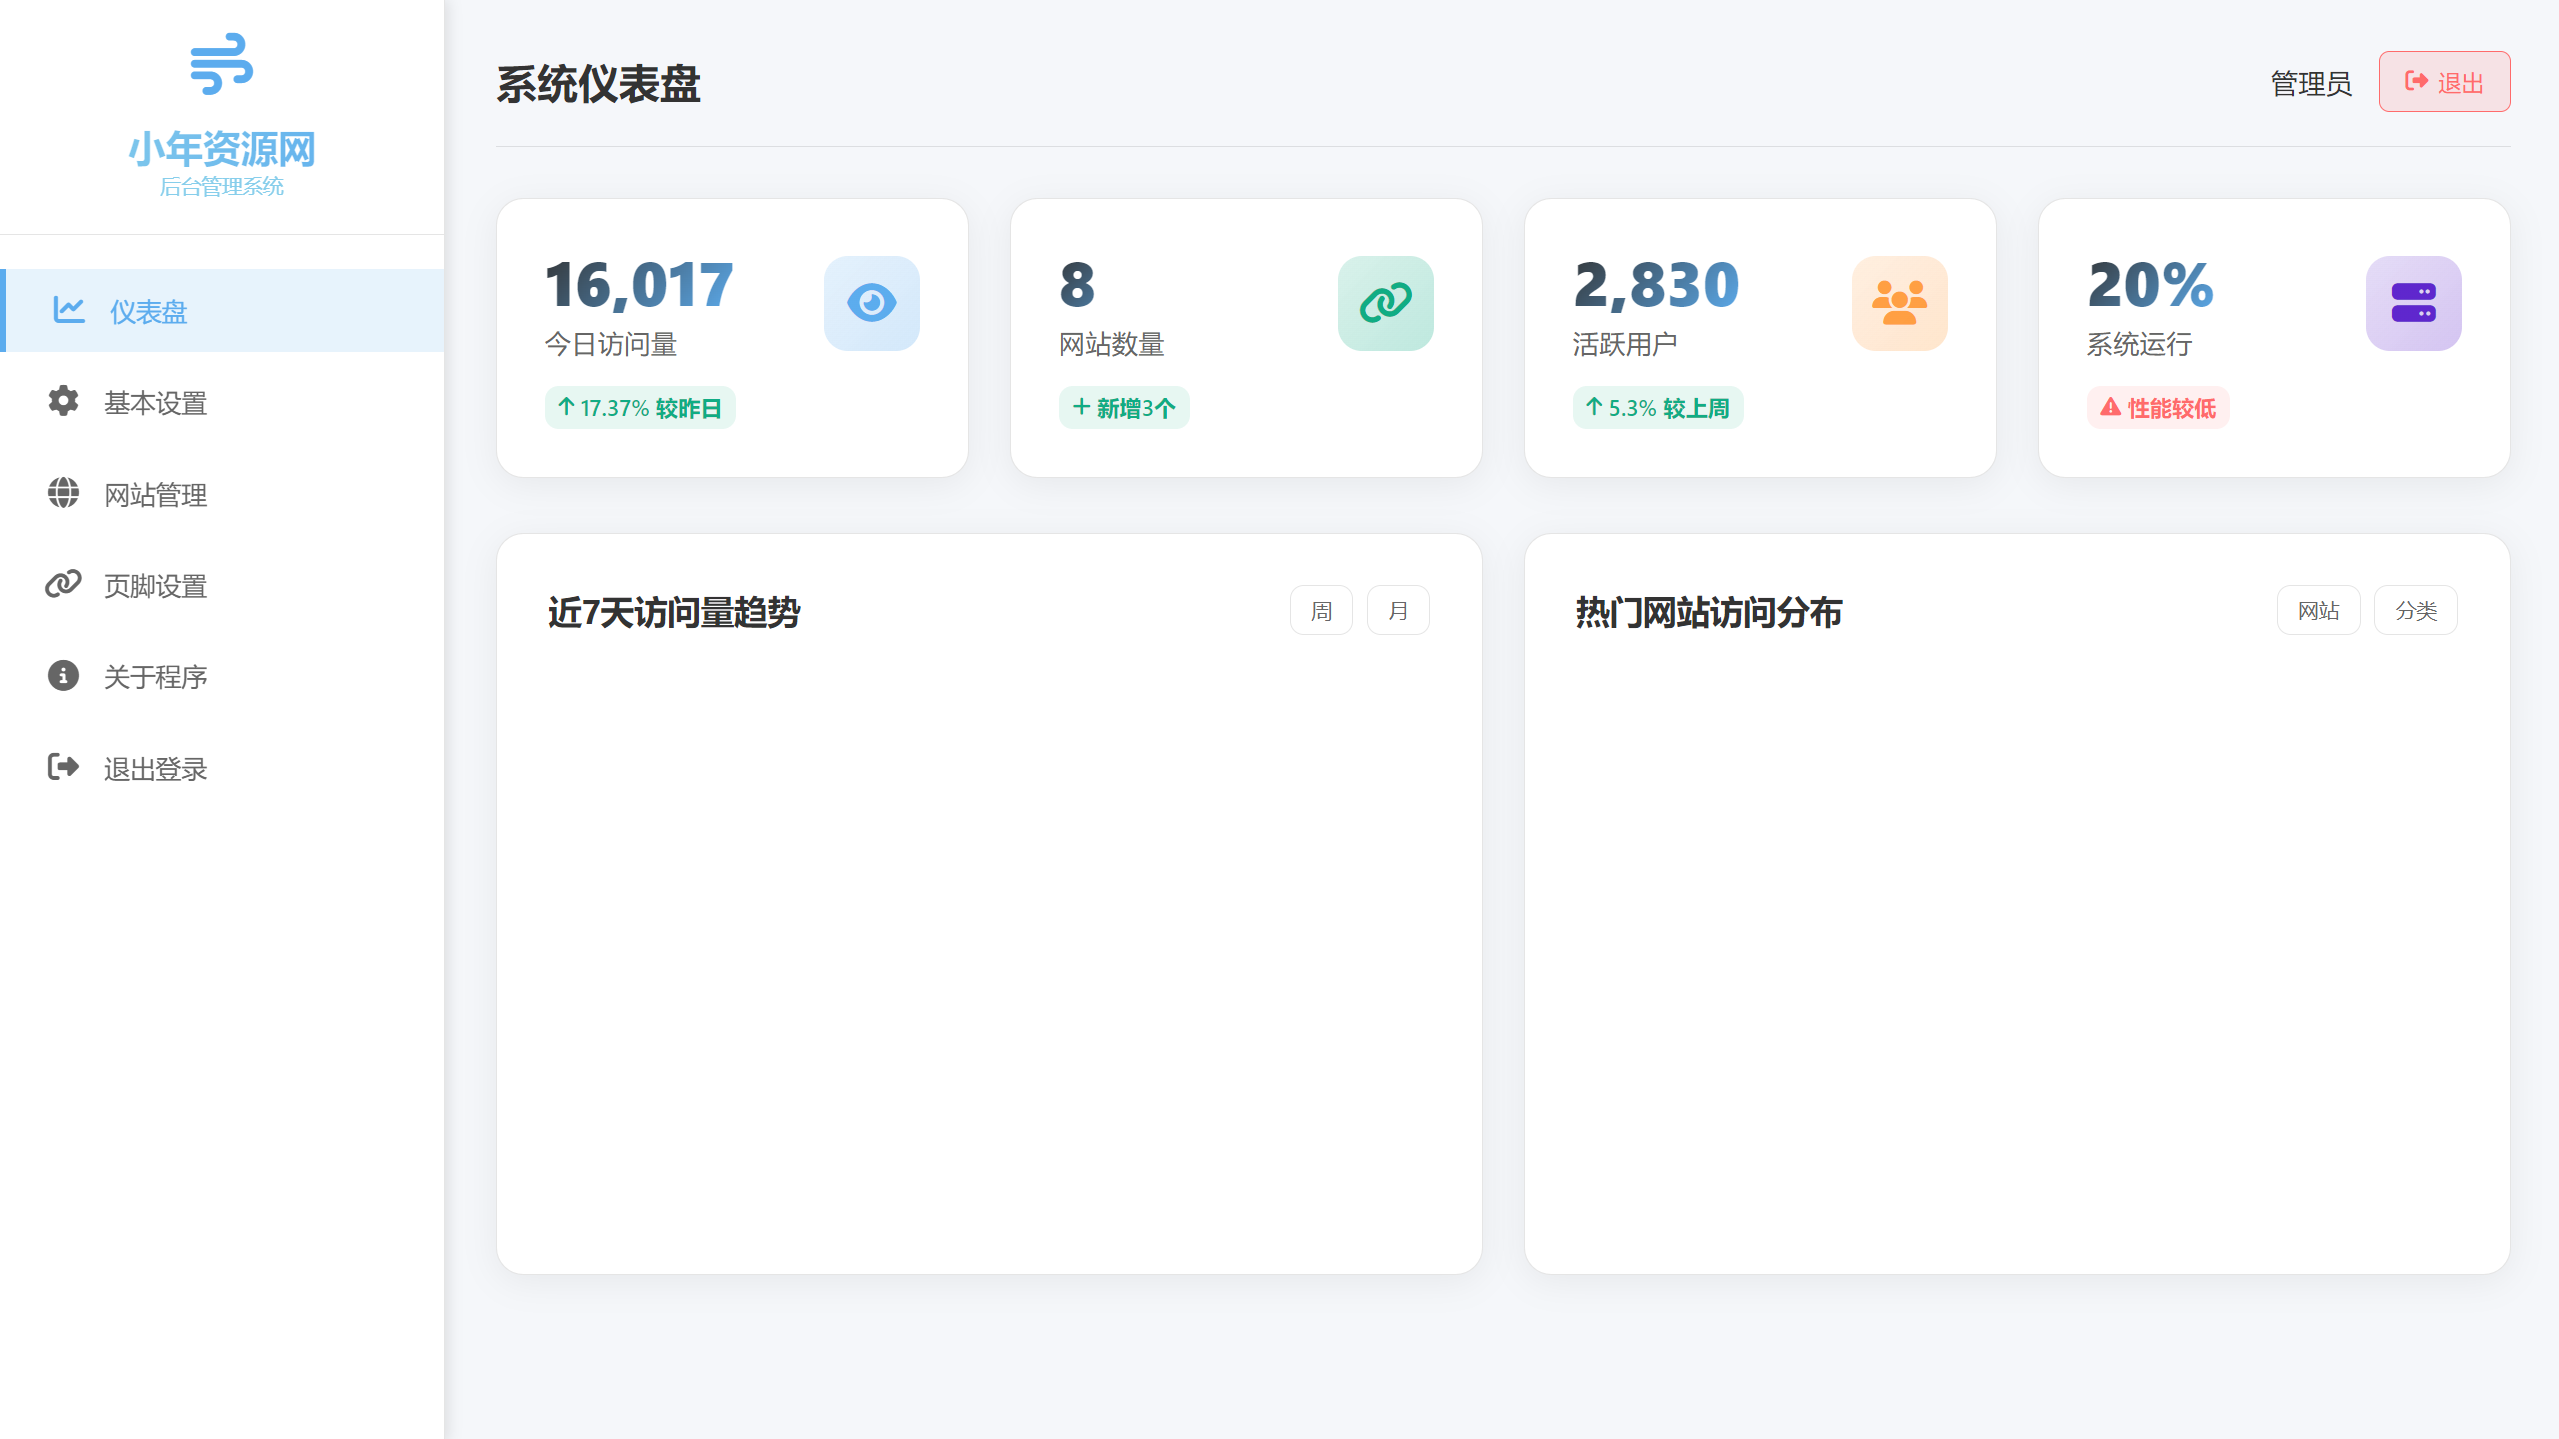This screenshot has height=1439, width=2559.
Task: Open 页脚设置 settings page
Action: click(x=154, y=585)
